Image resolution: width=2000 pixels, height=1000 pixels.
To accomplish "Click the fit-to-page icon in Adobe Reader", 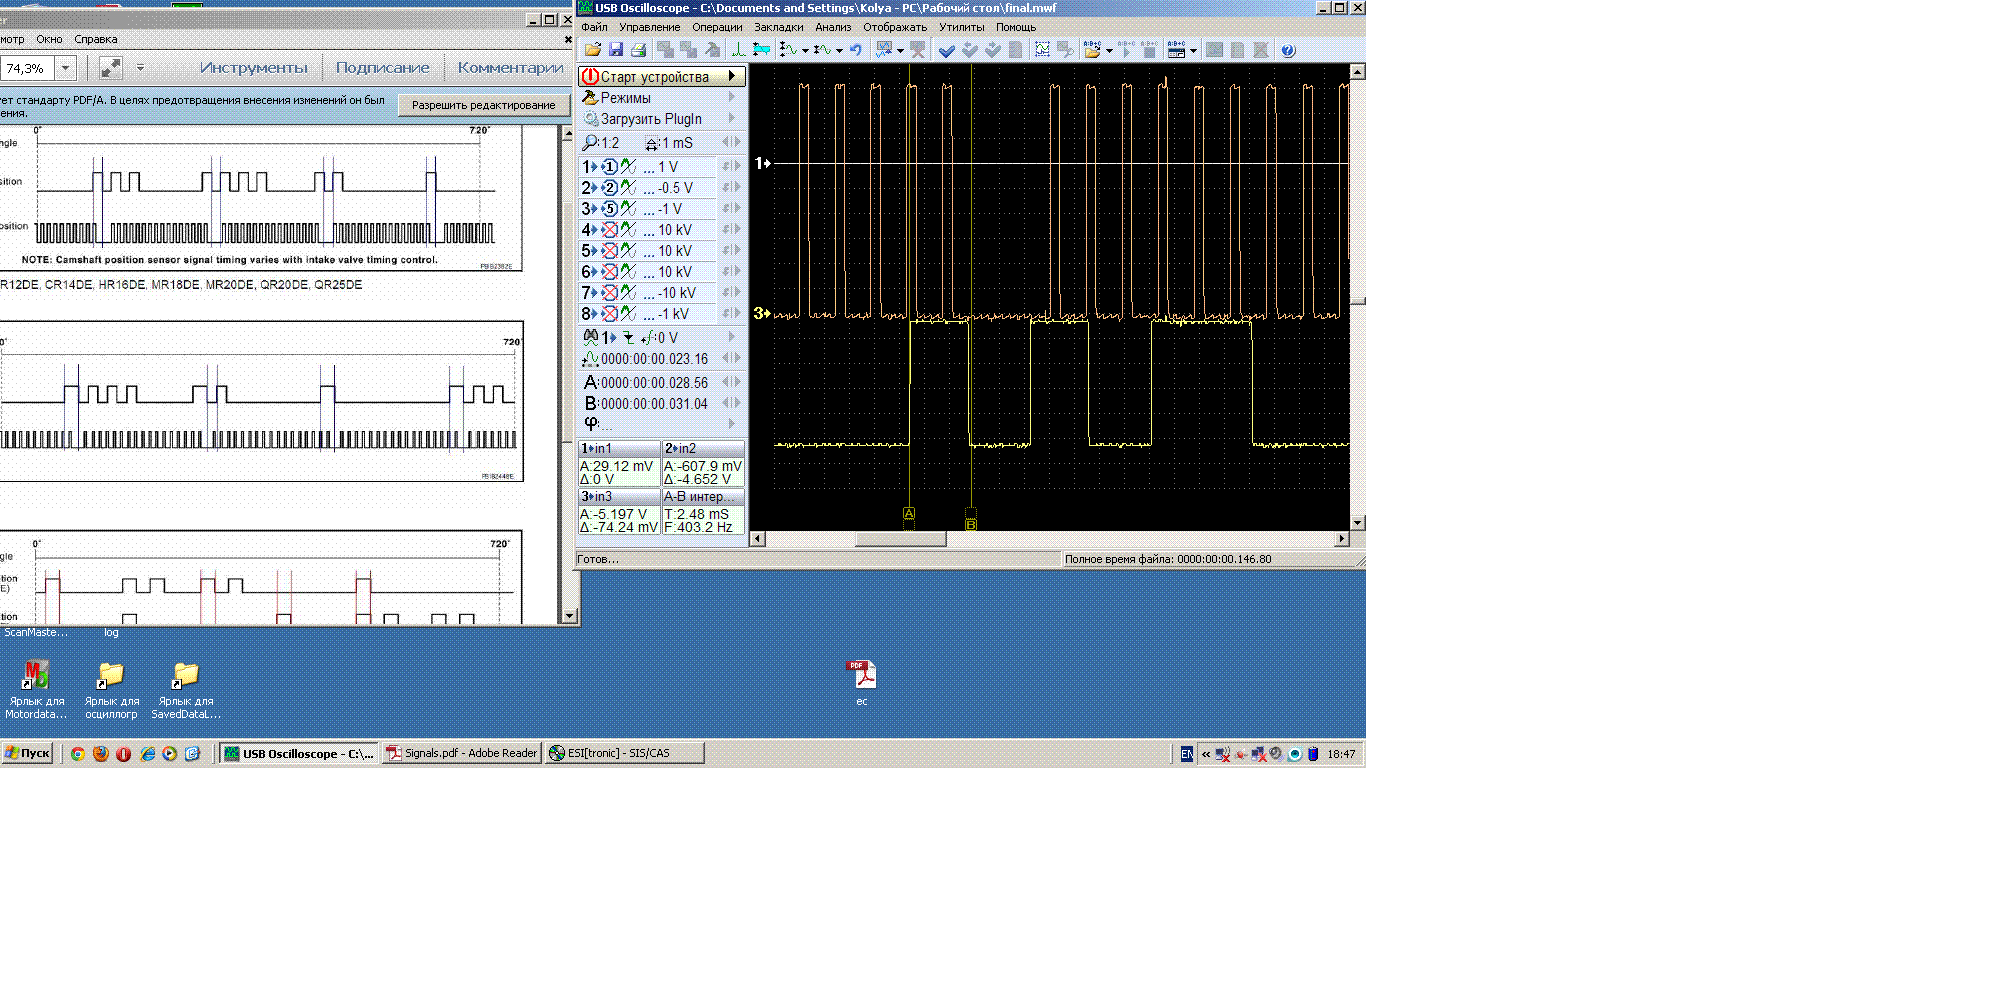I will click(x=110, y=68).
